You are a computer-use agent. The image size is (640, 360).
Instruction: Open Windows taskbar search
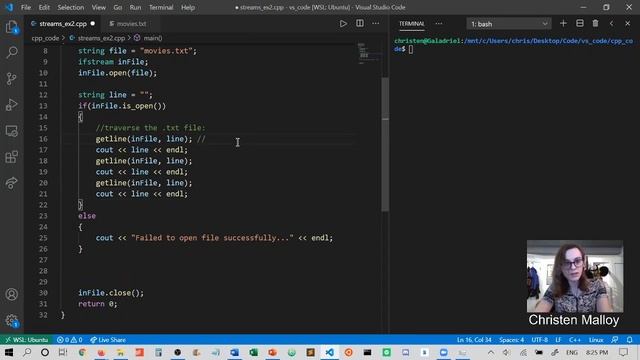[27, 352]
